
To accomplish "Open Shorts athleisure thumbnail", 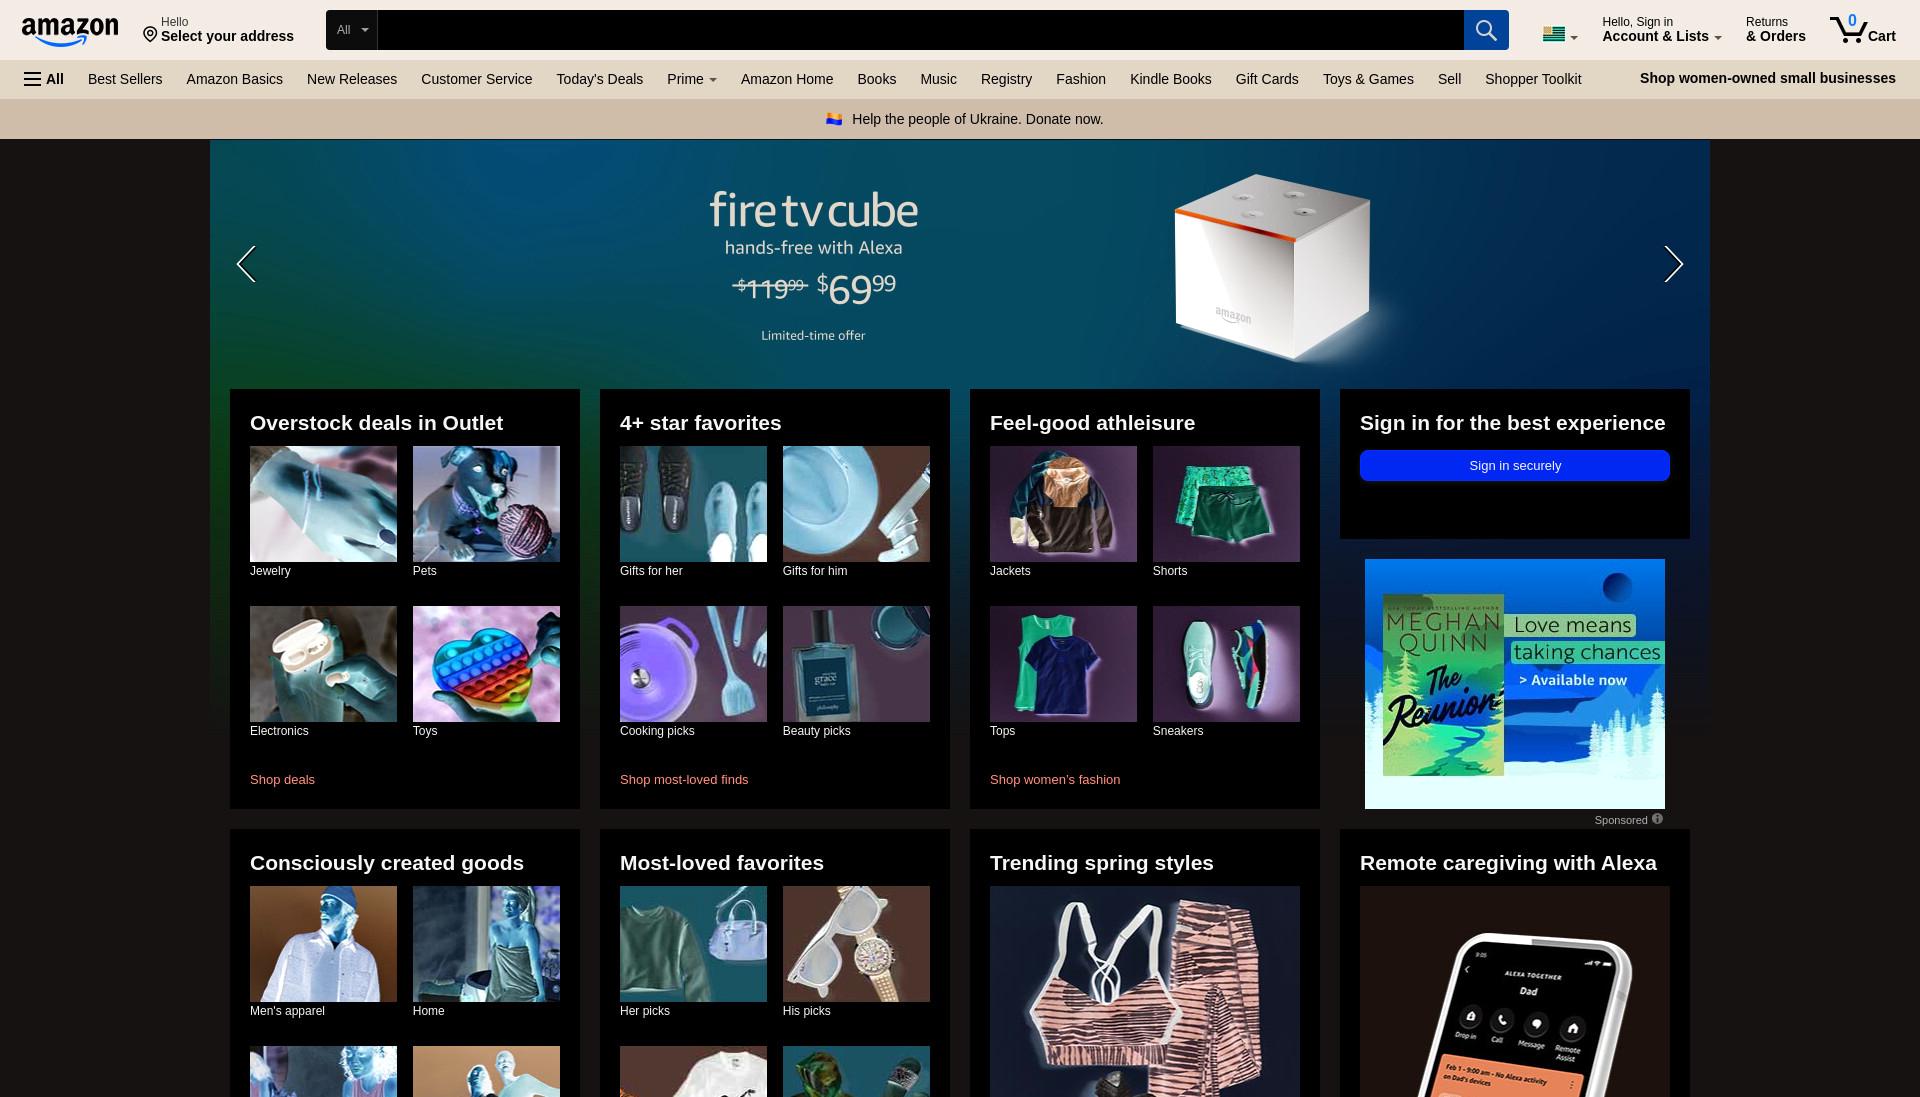I will 1226,504.
